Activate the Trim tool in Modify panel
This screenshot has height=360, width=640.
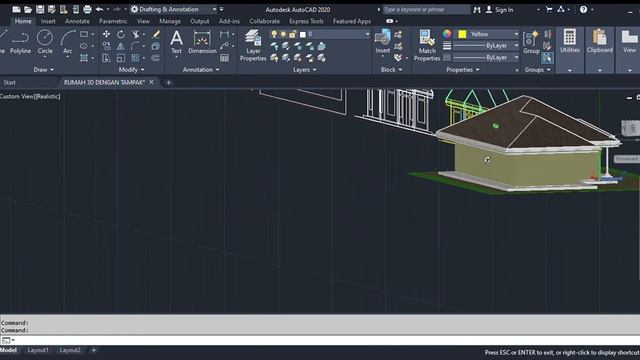pyautogui.click(x=136, y=34)
